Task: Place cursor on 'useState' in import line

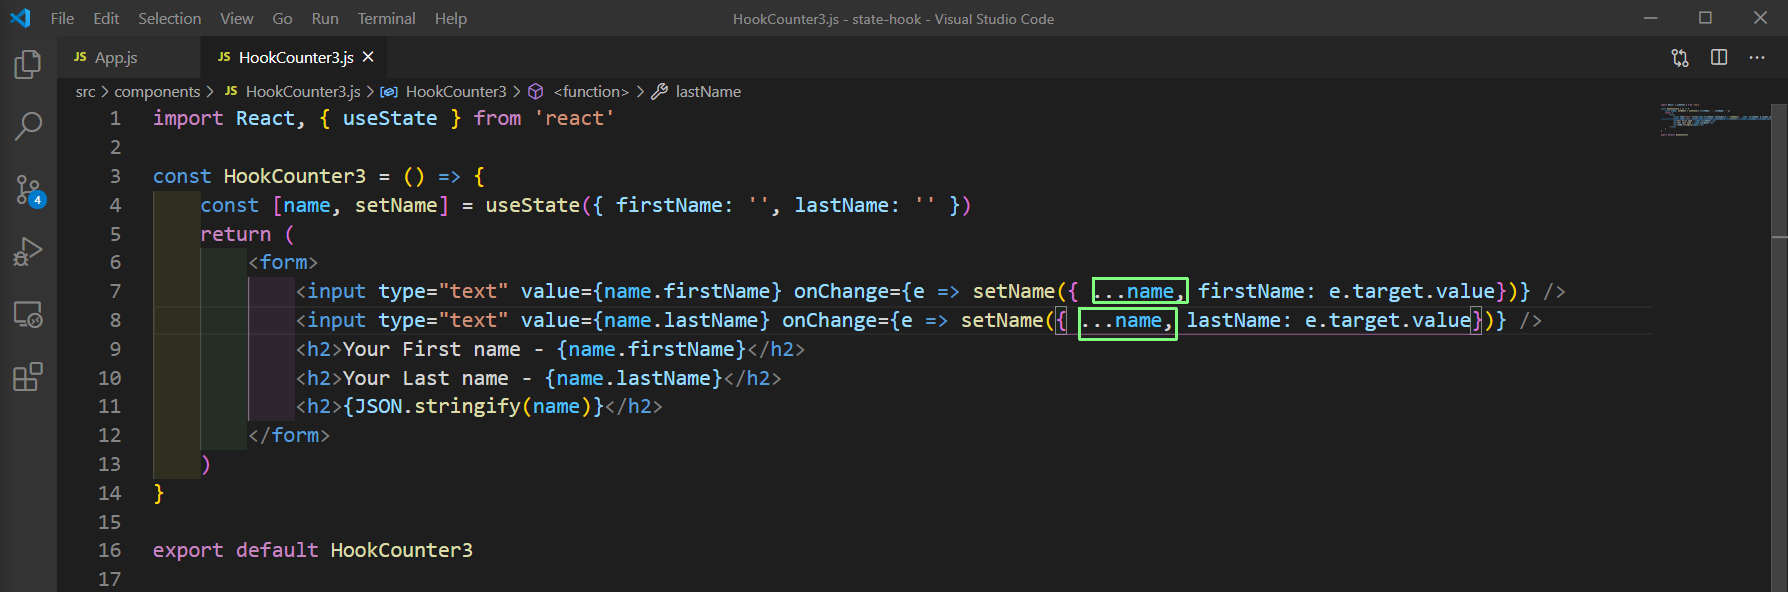Action: pyautogui.click(x=390, y=118)
